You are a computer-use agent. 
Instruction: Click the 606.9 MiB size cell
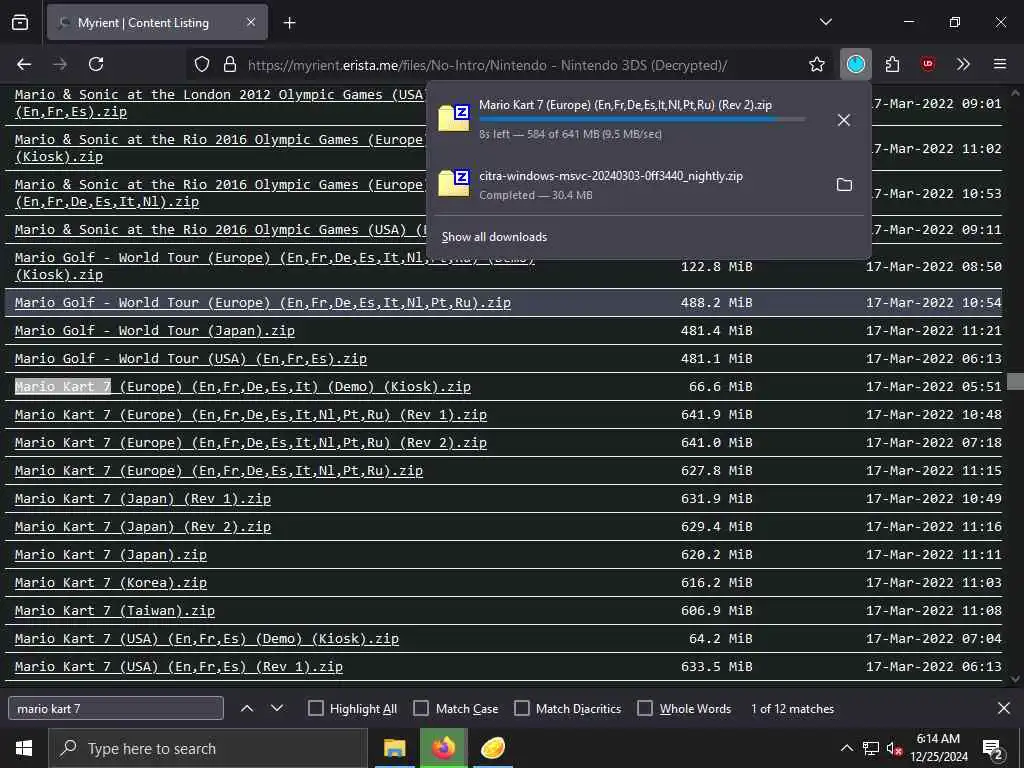coord(716,611)
